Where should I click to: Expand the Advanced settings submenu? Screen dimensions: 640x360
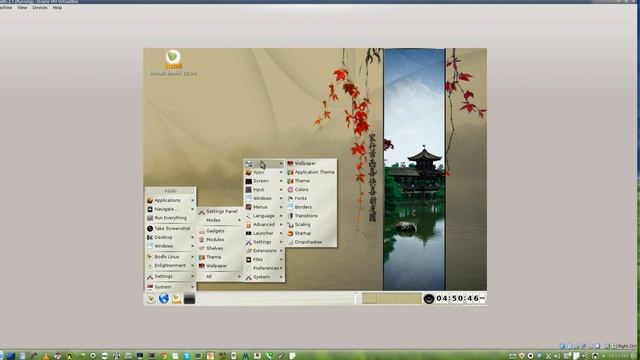point(264,224)
